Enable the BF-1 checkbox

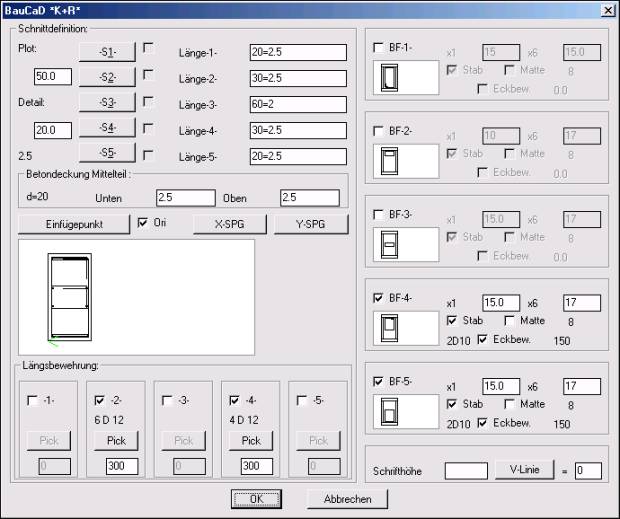point(378,47)
